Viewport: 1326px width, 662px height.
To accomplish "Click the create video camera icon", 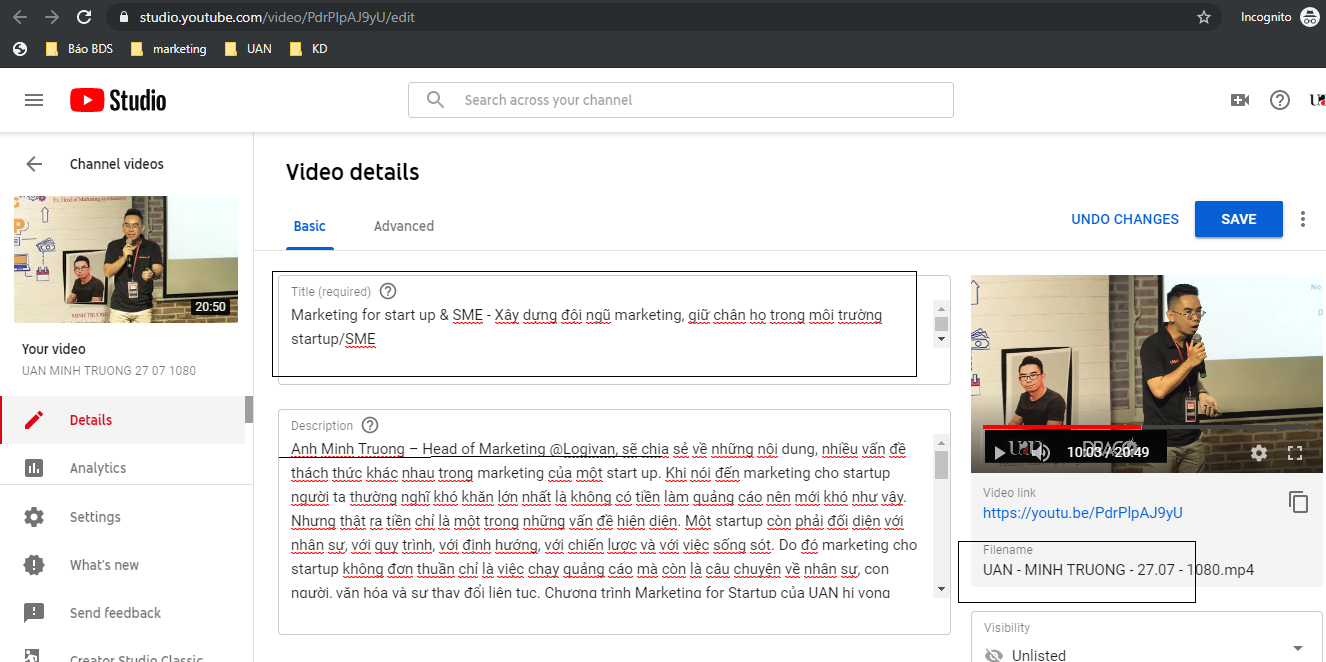I will tap(1240, 100).
